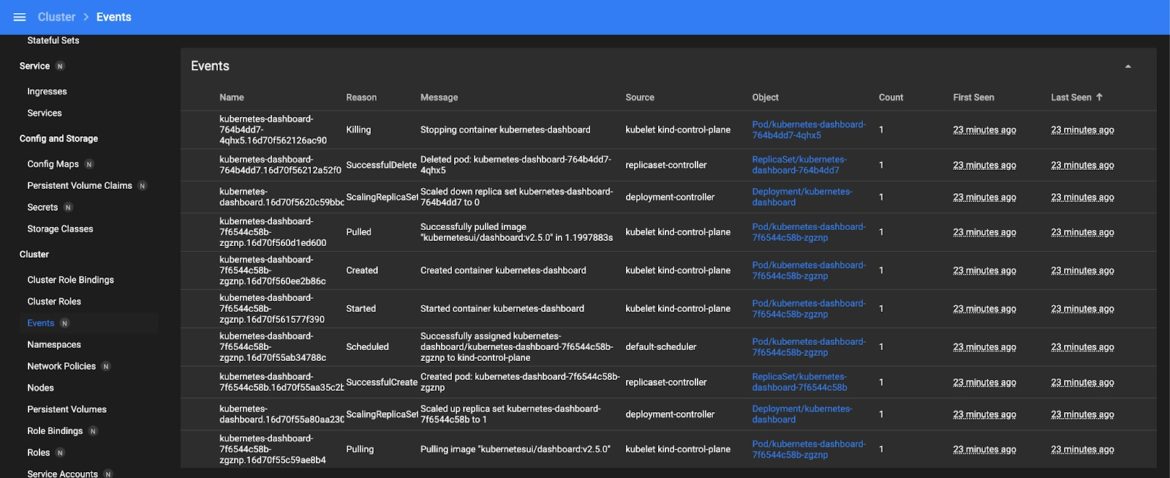Open Pod link in Created event row
Image resolution: width=1170 pixels, height=478 pixels.
point(809,270)
